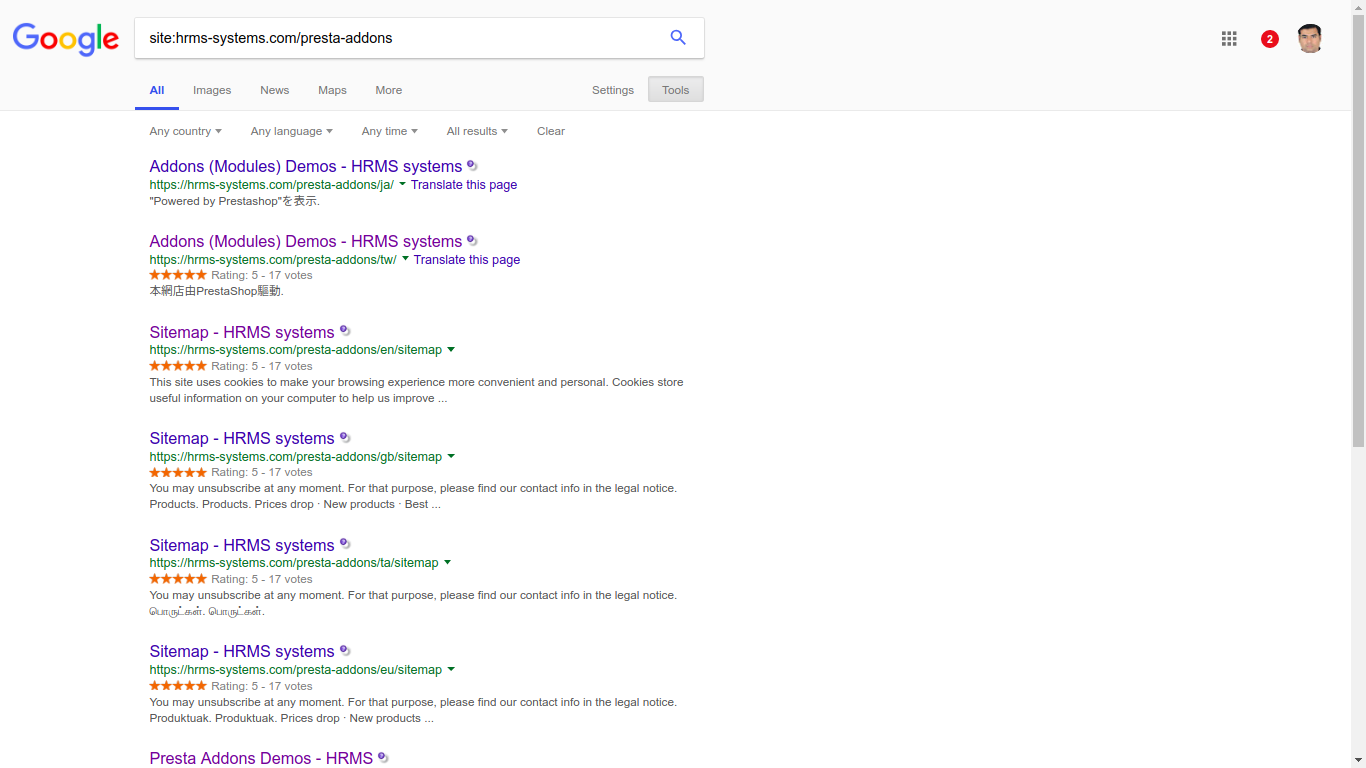Click extension icon beside the /ja/ result title

pyautogui.click(x=472, y=165)
